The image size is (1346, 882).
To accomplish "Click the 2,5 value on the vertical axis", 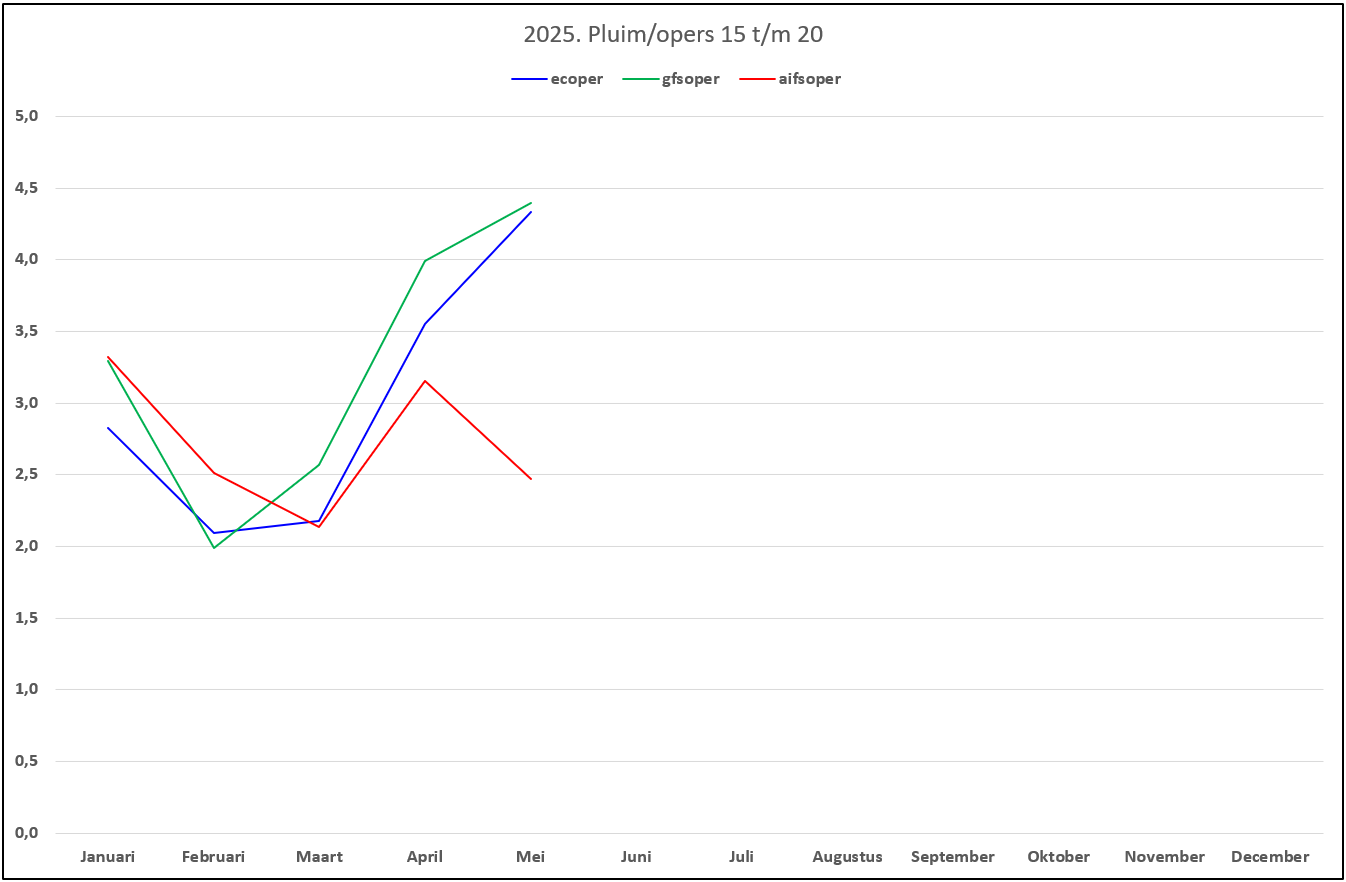I will (x=27, y=474).
